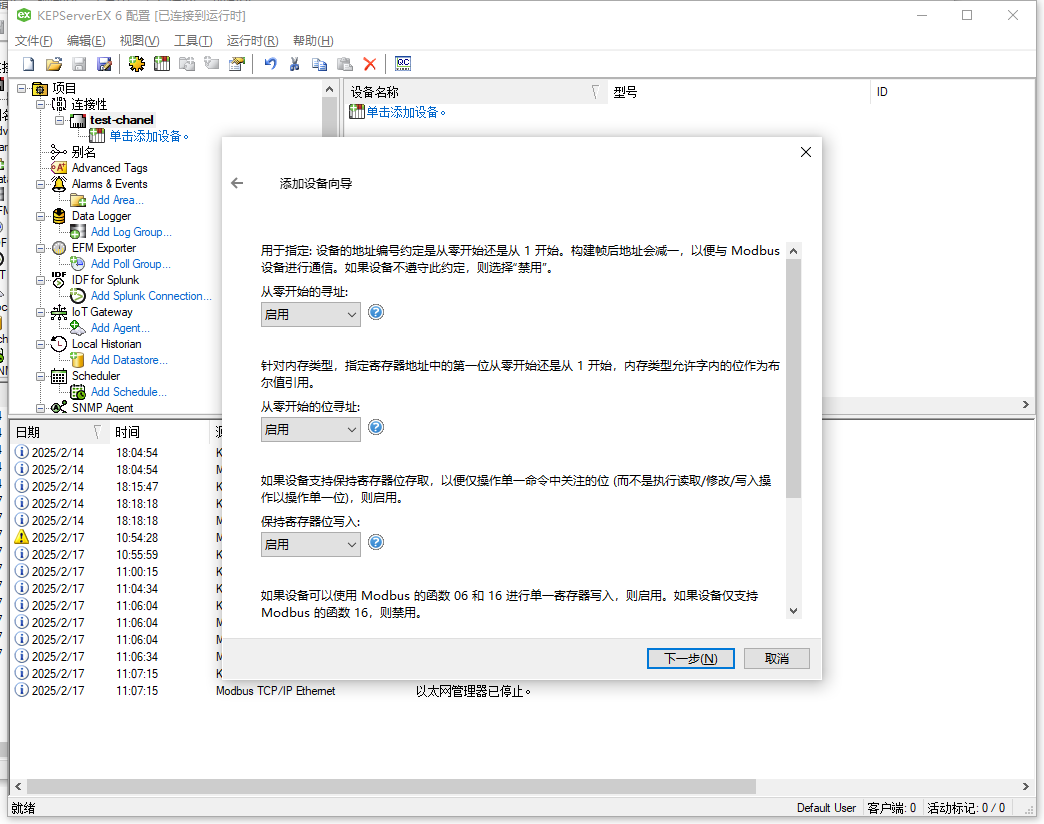Sort event log by 日期 column header
Viewport: 1044px width, 824px height.
pos(59,432)
